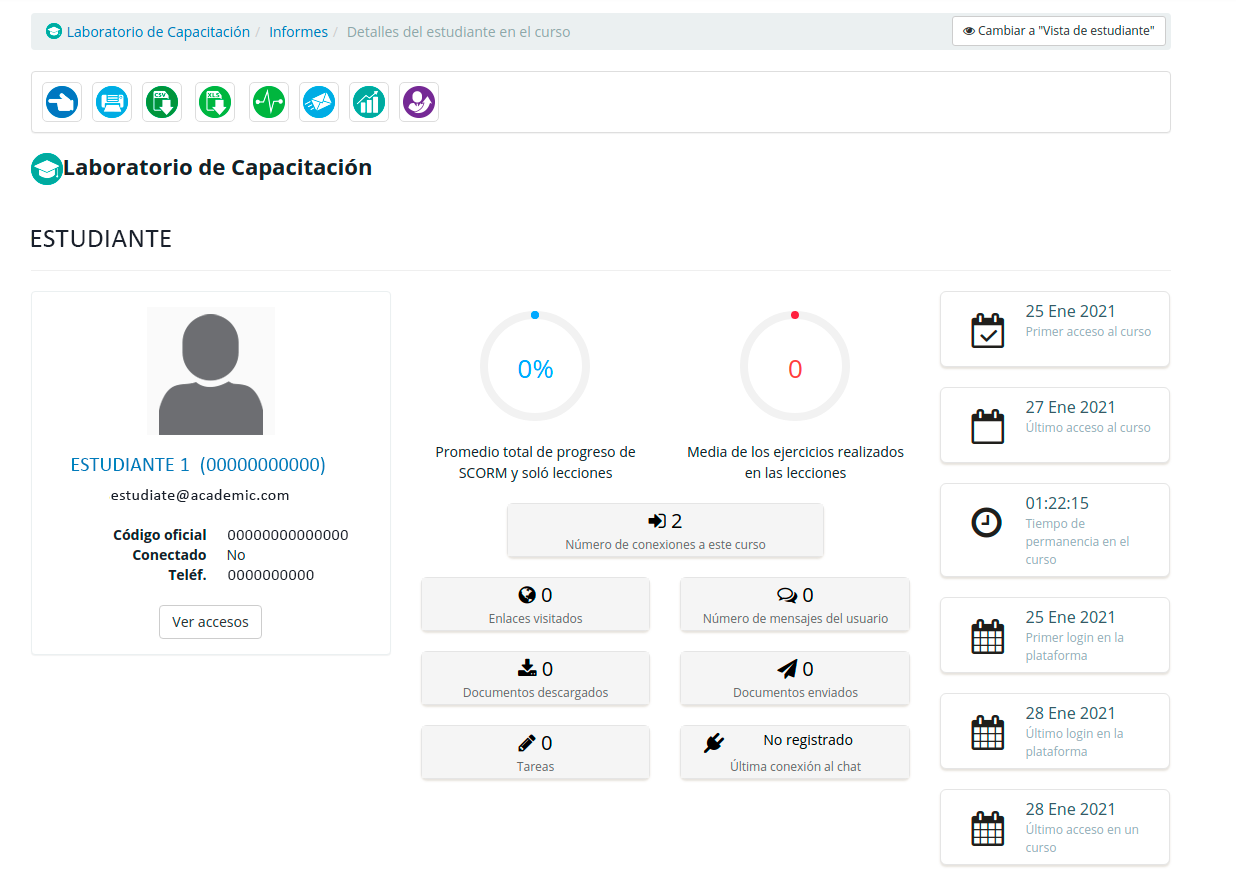The height and width of the screenshot is (891, 1236).
Task: Select the Tiempo de permanencia card
Action: coord(1055,530)
